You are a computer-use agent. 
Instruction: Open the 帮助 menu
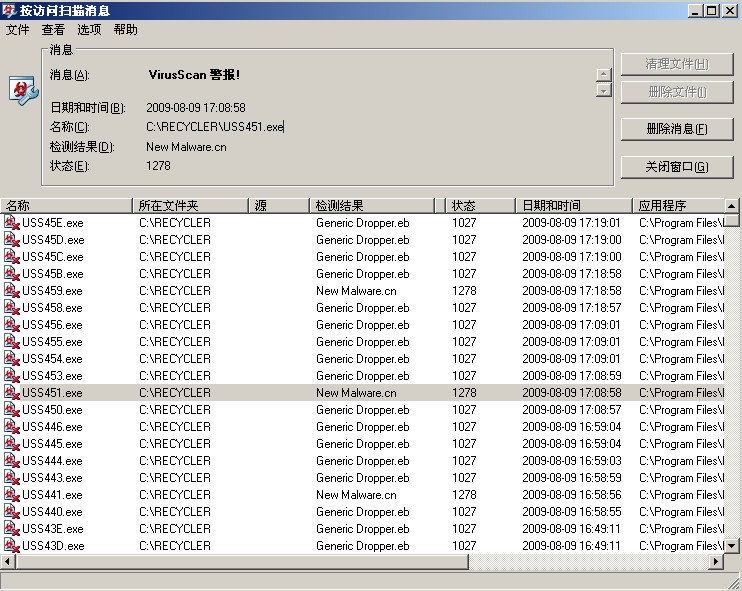point(125,30)
